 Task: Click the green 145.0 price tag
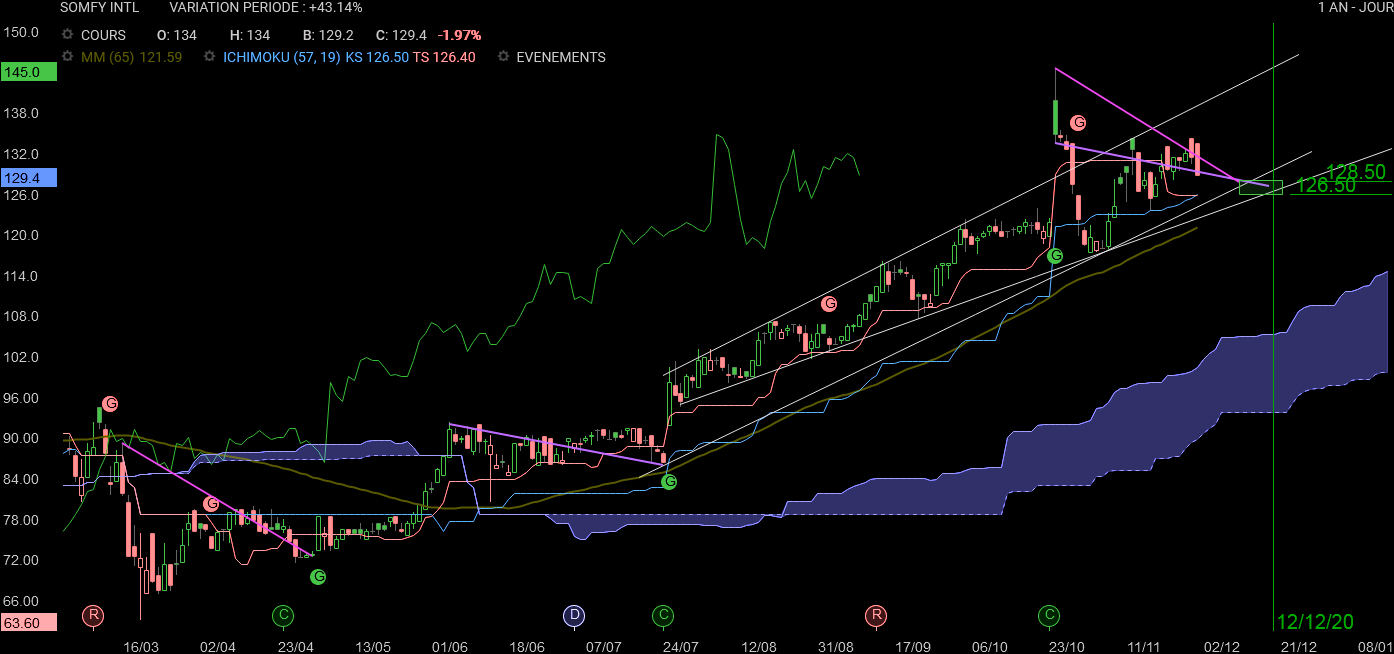[29, 73]
